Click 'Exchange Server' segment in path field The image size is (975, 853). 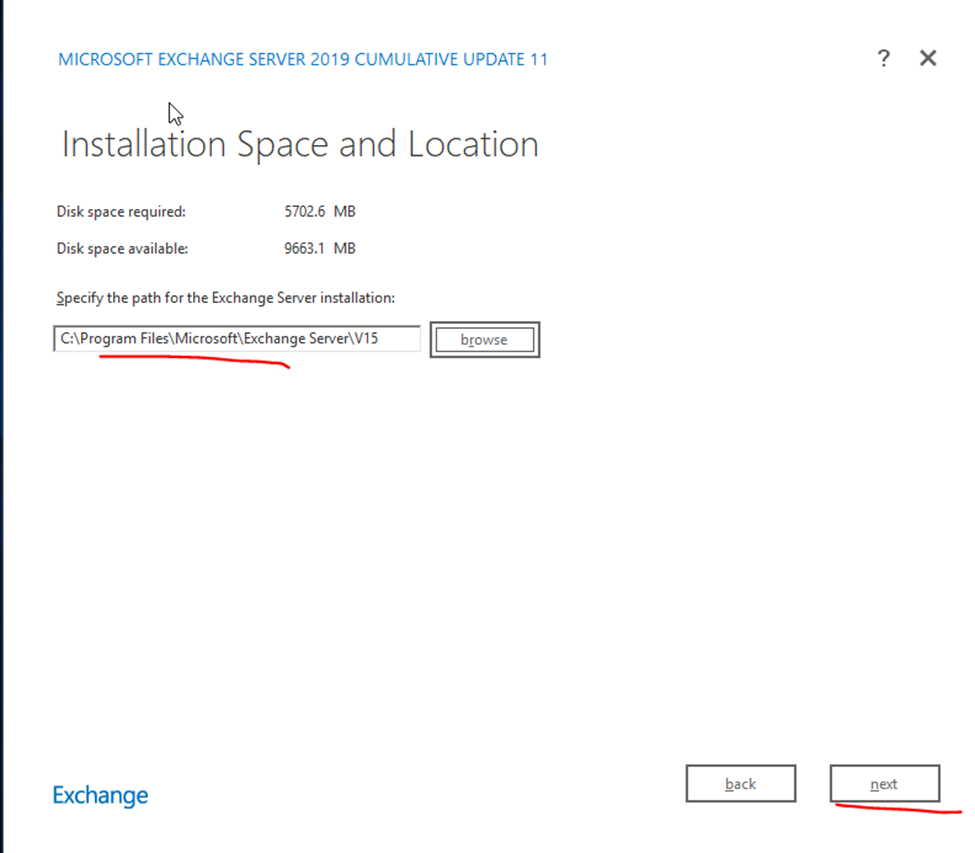tap(292, 339)
